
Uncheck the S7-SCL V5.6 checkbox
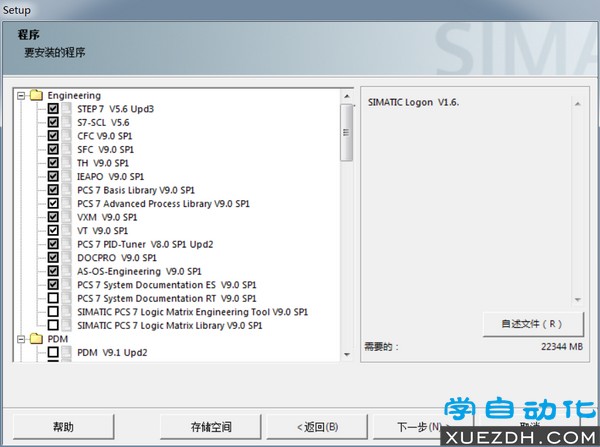[x=53, y=122]
